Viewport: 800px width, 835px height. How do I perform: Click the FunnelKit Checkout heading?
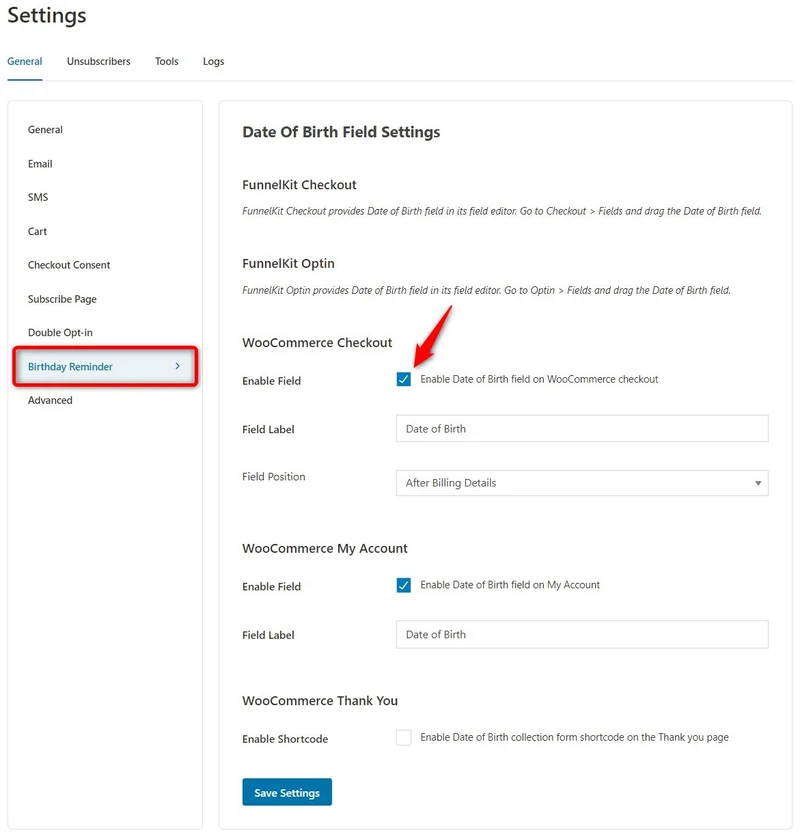coord(299,185)
